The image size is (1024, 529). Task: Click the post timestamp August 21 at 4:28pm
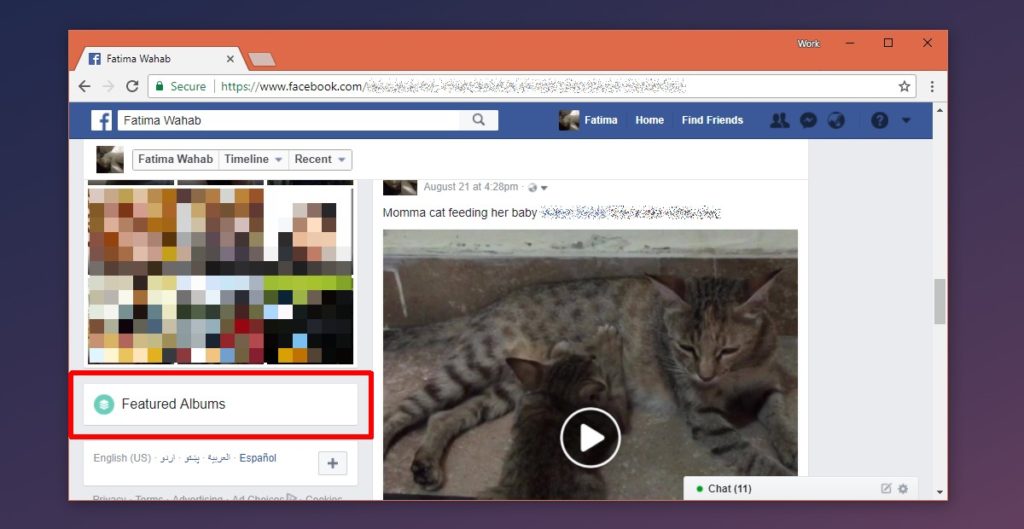470,187
